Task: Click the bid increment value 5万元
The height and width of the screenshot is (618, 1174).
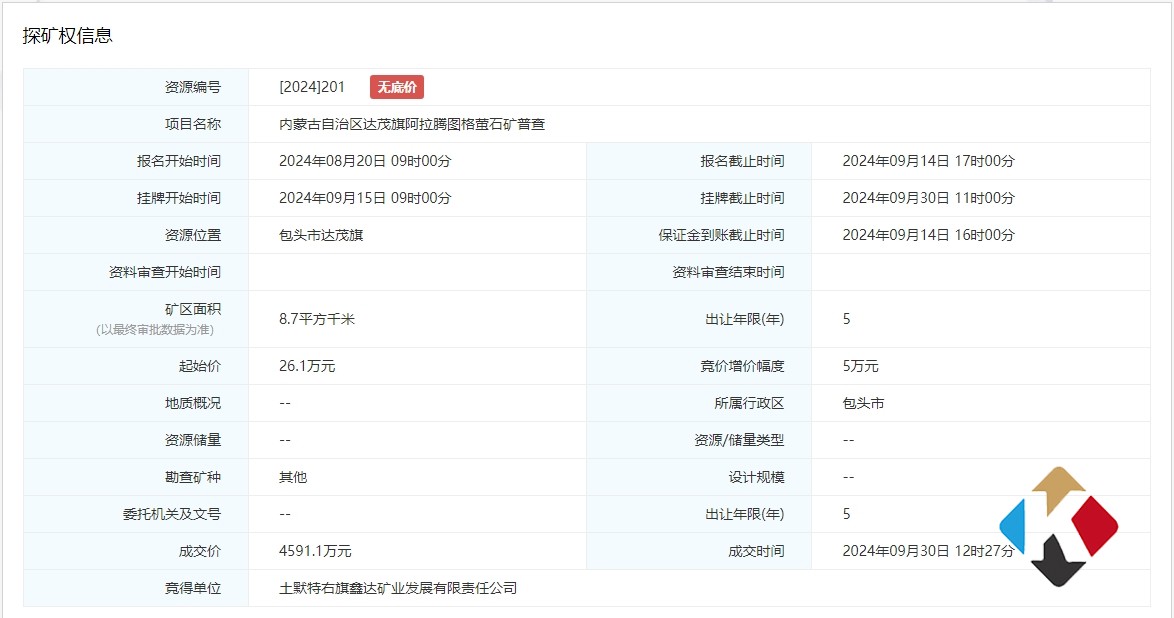Action: coord(860,366)
